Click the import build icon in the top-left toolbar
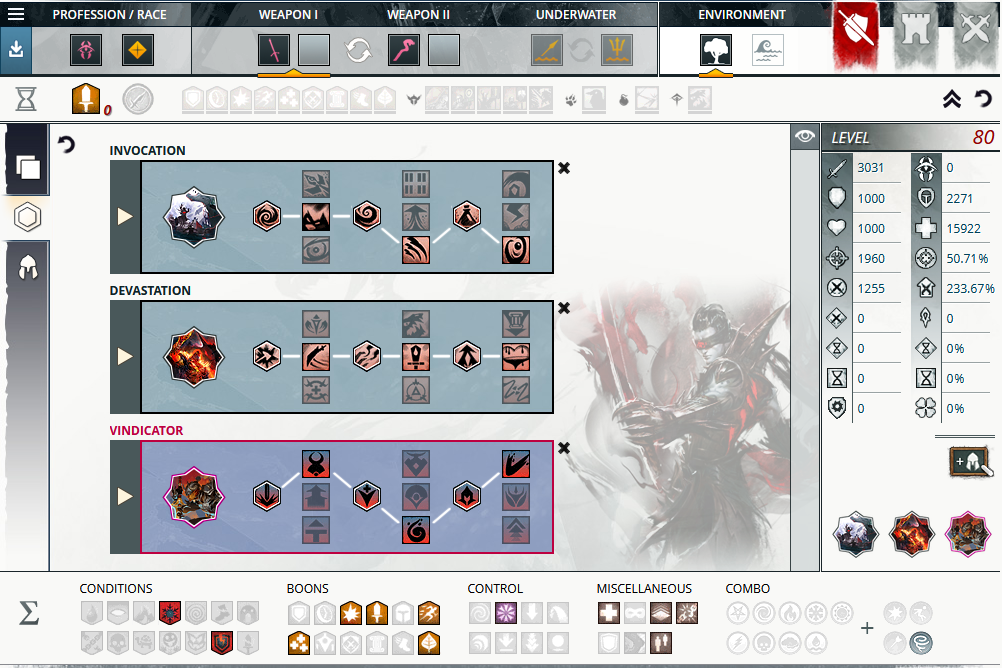The image size is (1002, 668). coord(16,48)
